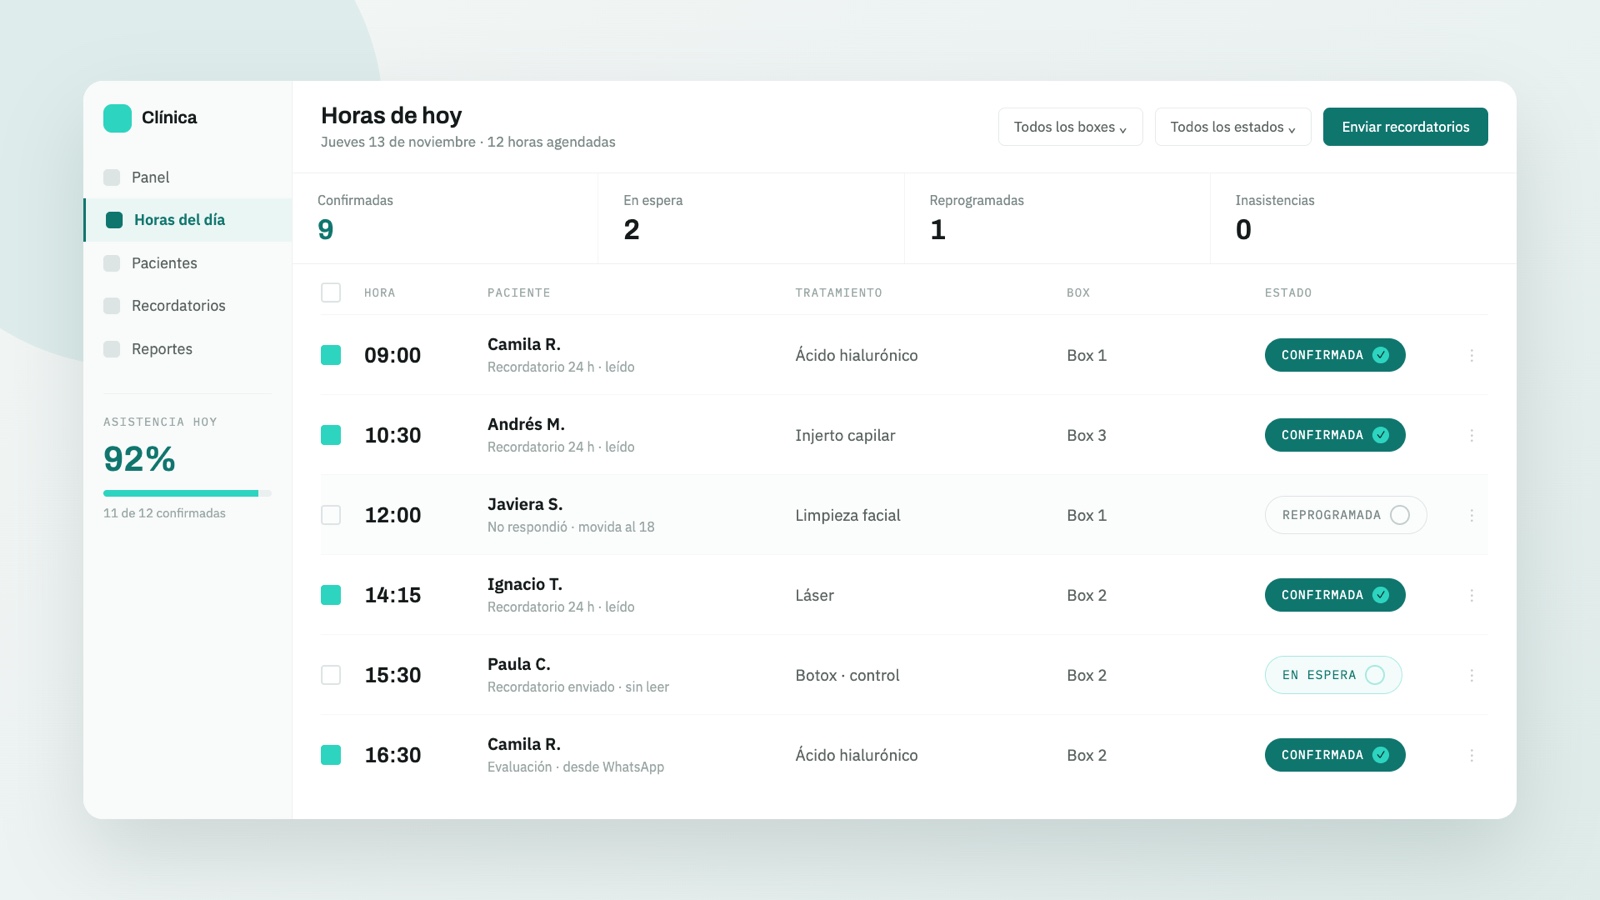Viewport: 1600px width, 900px height.
Task: Click CONFIRMADA badge for Andrés M.
Action: (1335, 435)
